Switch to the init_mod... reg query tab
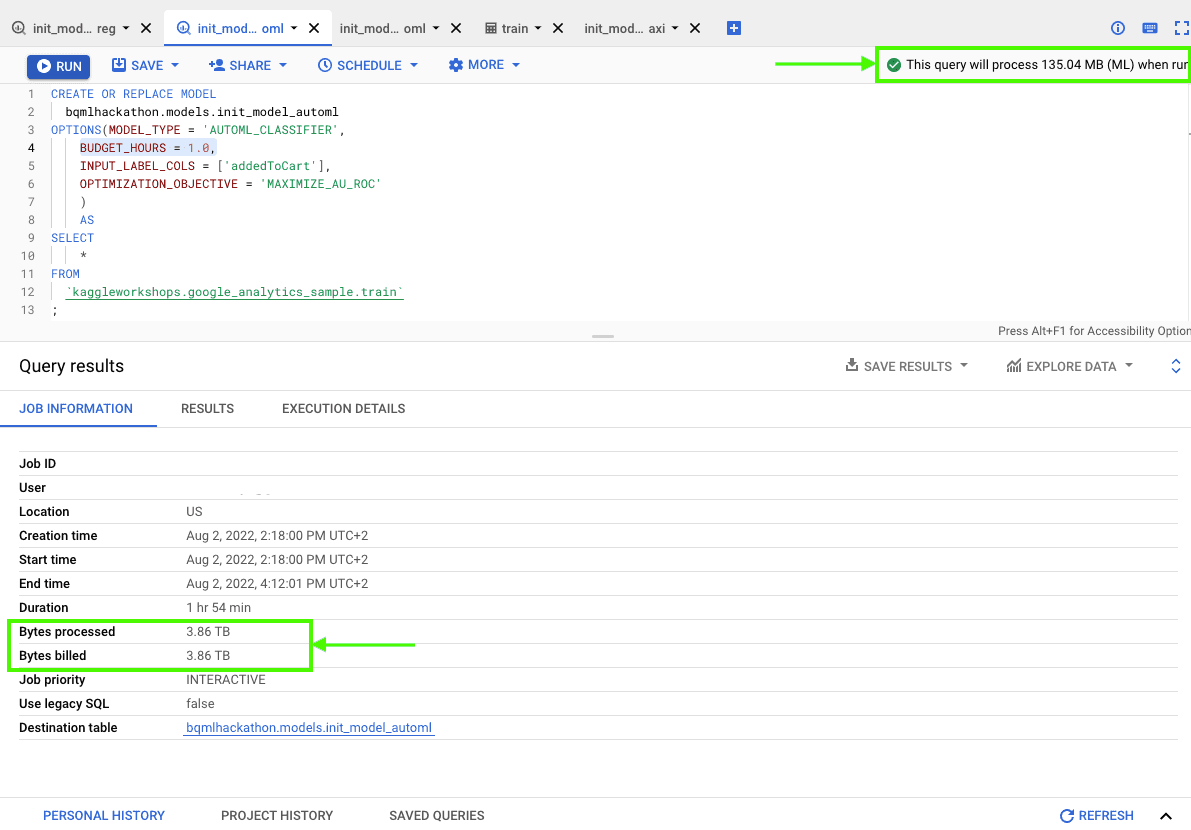This screenshot has height=830, width=1191. pyautogui.click(x=74, y=28)
